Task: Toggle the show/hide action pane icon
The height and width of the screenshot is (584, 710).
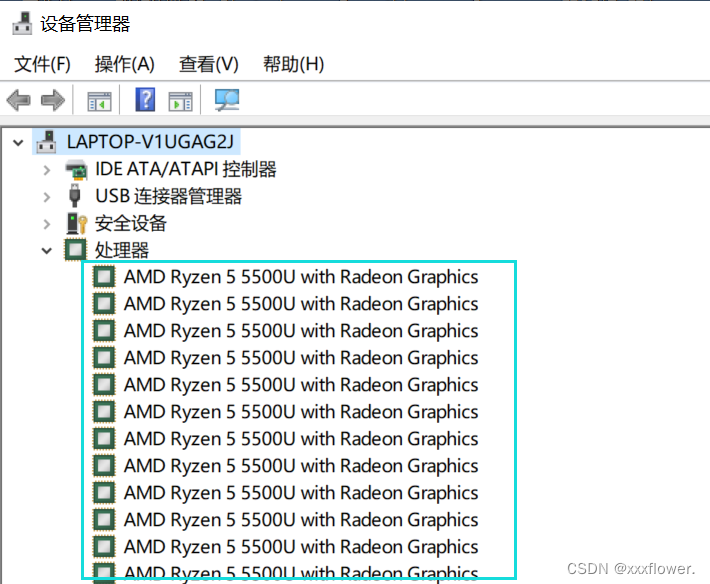Action: (x=180, y=101)
